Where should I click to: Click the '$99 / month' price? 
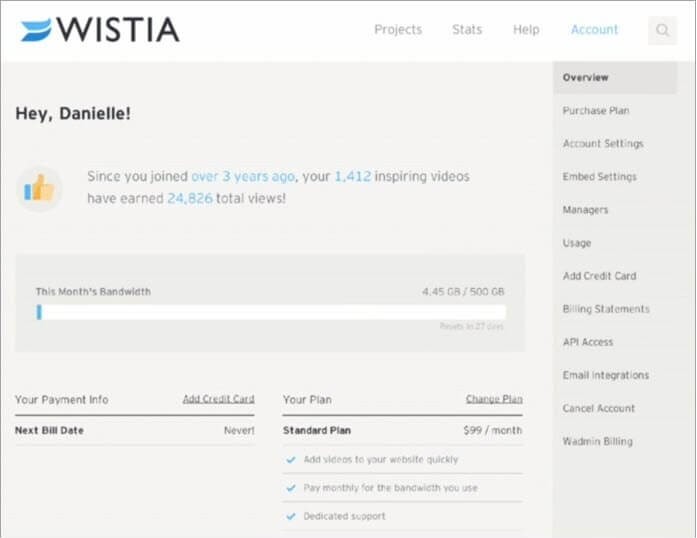pos(493,430)
